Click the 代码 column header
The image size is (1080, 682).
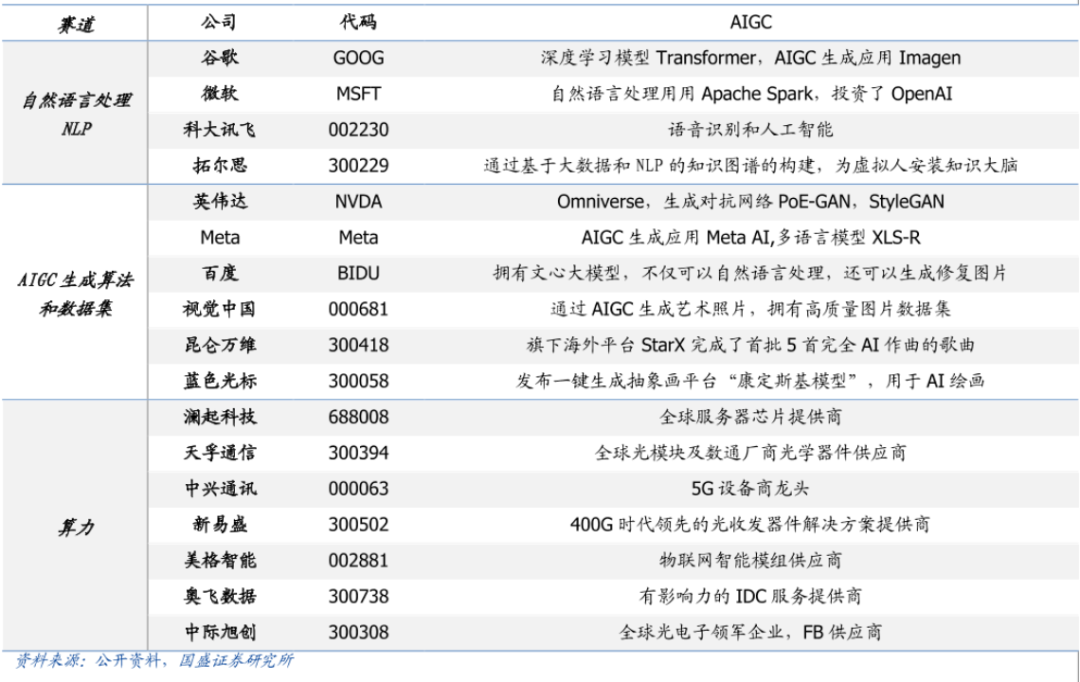(x=358, y=22)
